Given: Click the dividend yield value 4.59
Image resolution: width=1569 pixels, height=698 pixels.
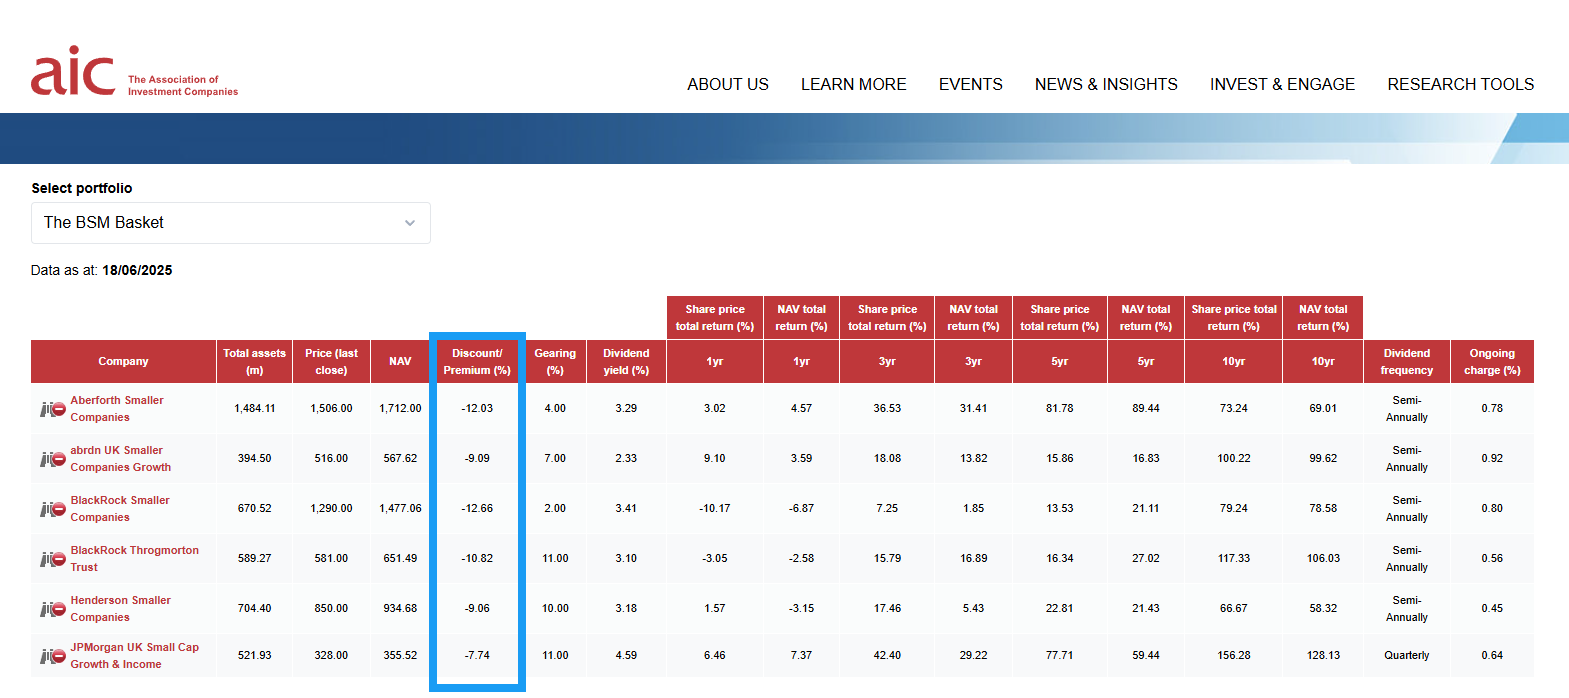Looking at the screenshot, I should click(x=626, y=655).
